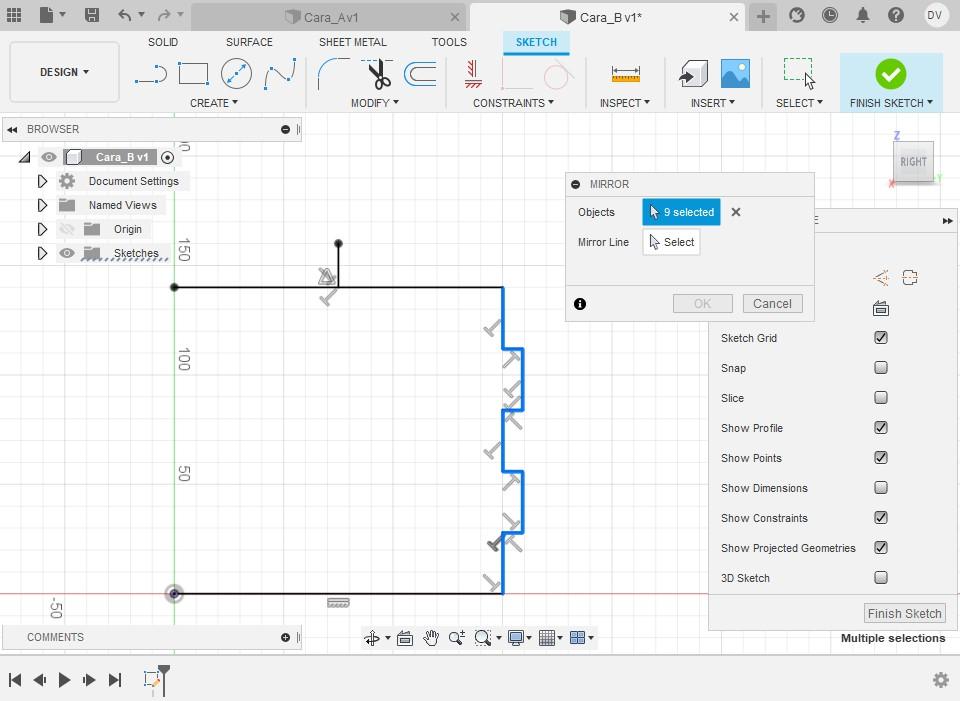Viewport: 960px width, 701px height.
Task: Open the Extensions icon in the title bar
Action: (797, 15)
